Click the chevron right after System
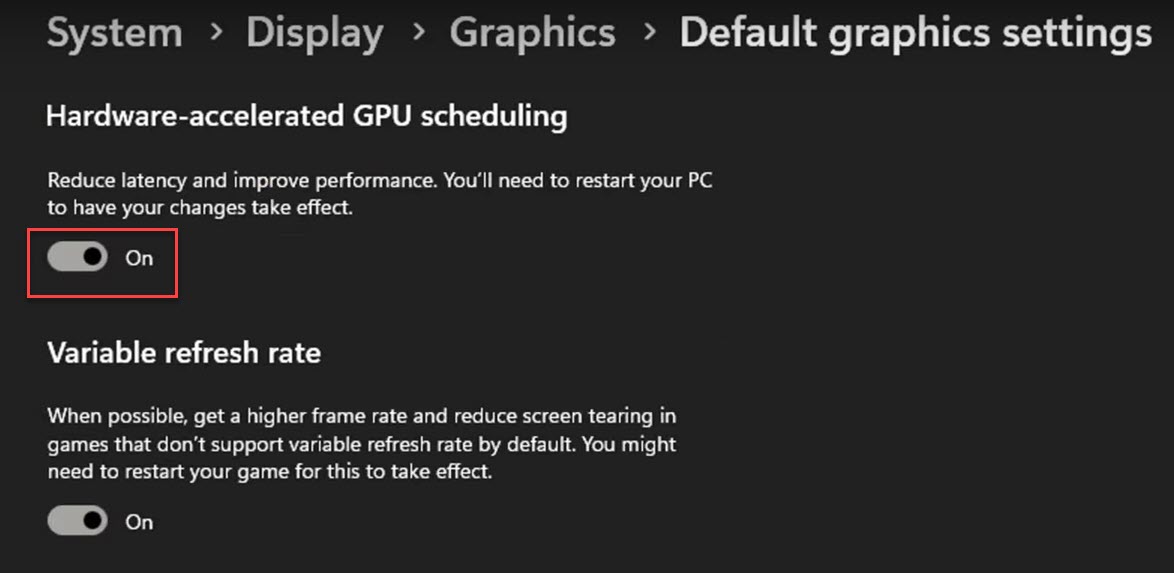Image resolution: width=1174 pixels, height=573 pixels. click(215, 34)
